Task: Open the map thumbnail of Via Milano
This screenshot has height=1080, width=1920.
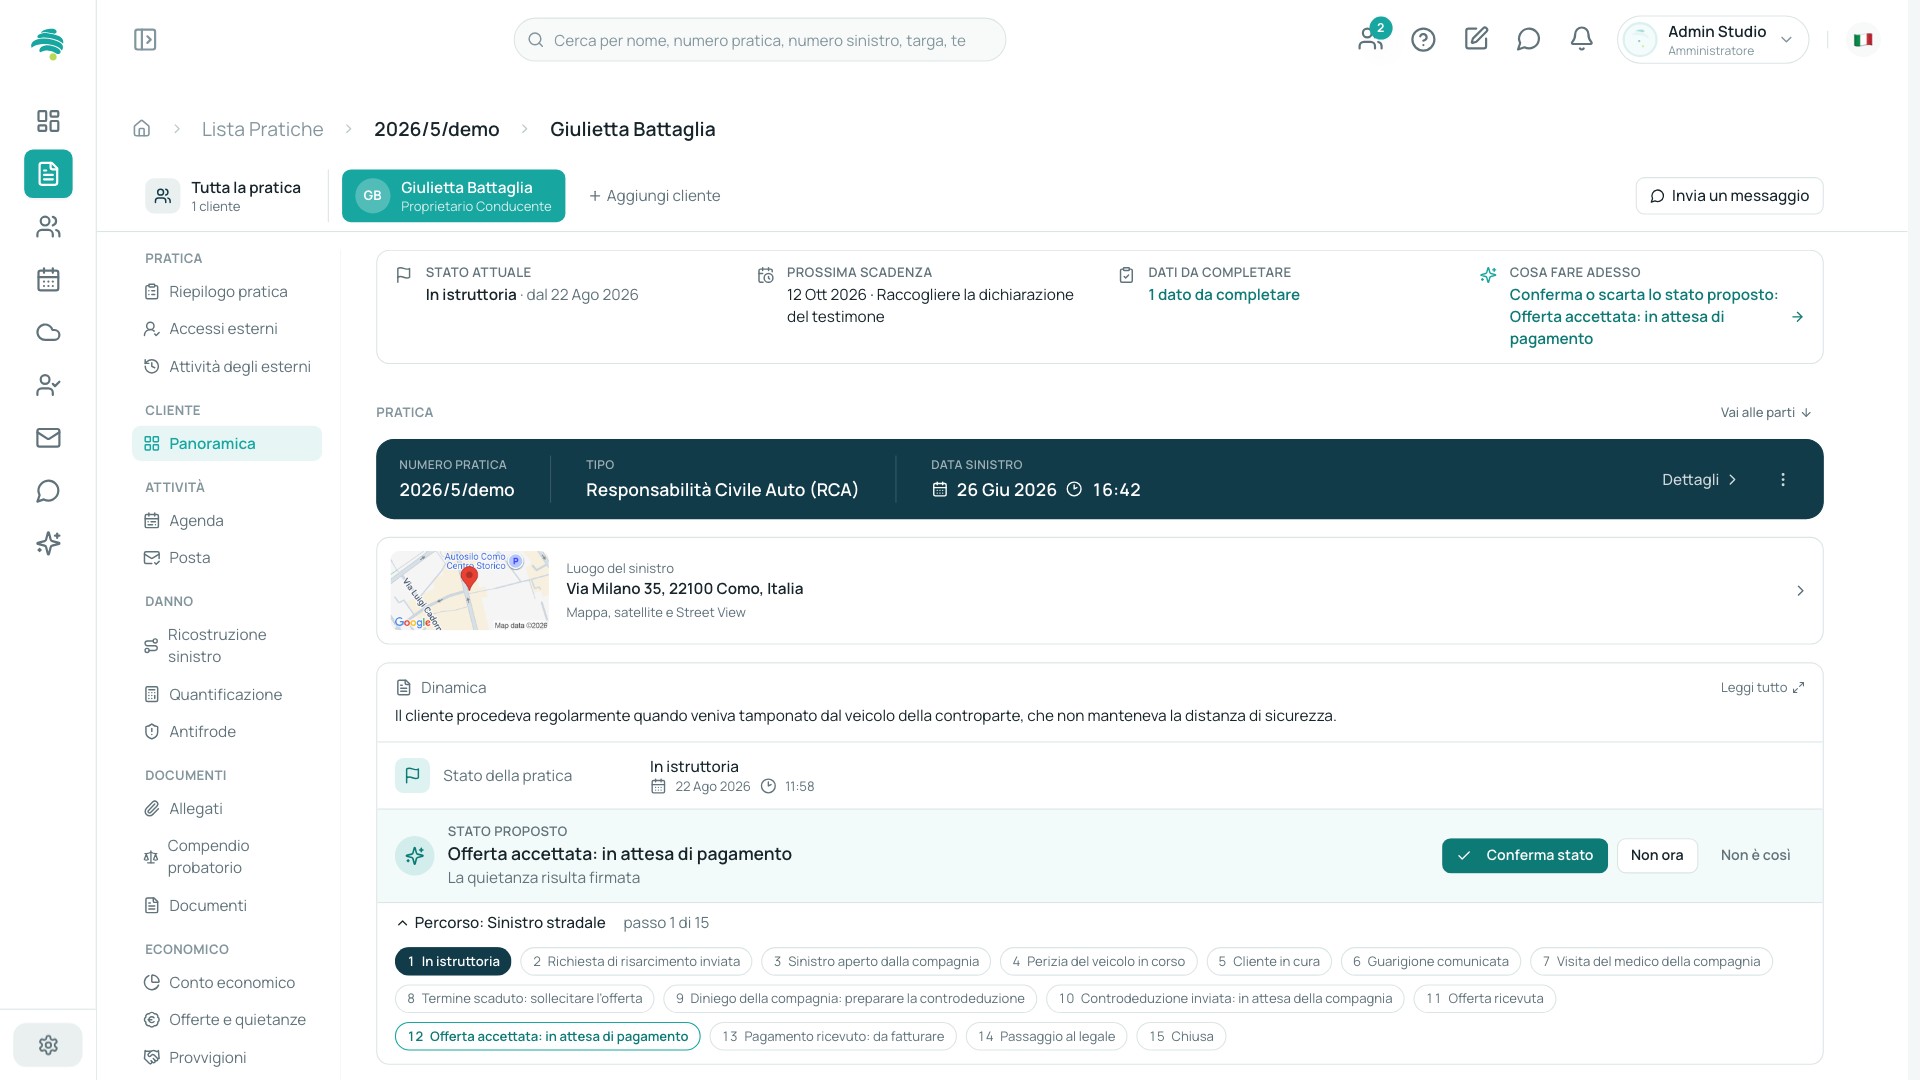Action: click(469, 591)
